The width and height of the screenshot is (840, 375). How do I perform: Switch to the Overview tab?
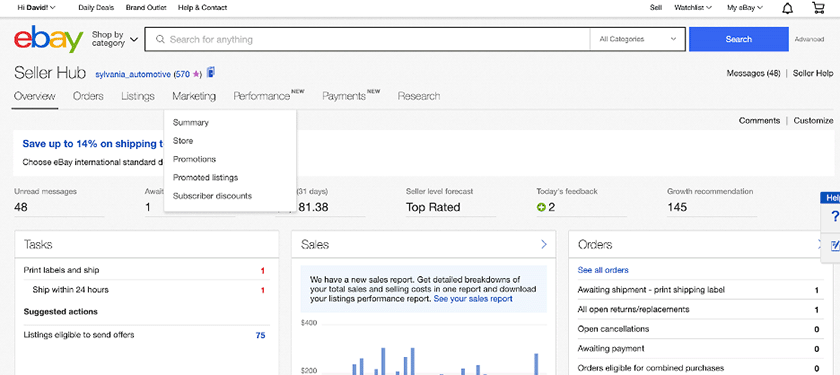(35, 96)
